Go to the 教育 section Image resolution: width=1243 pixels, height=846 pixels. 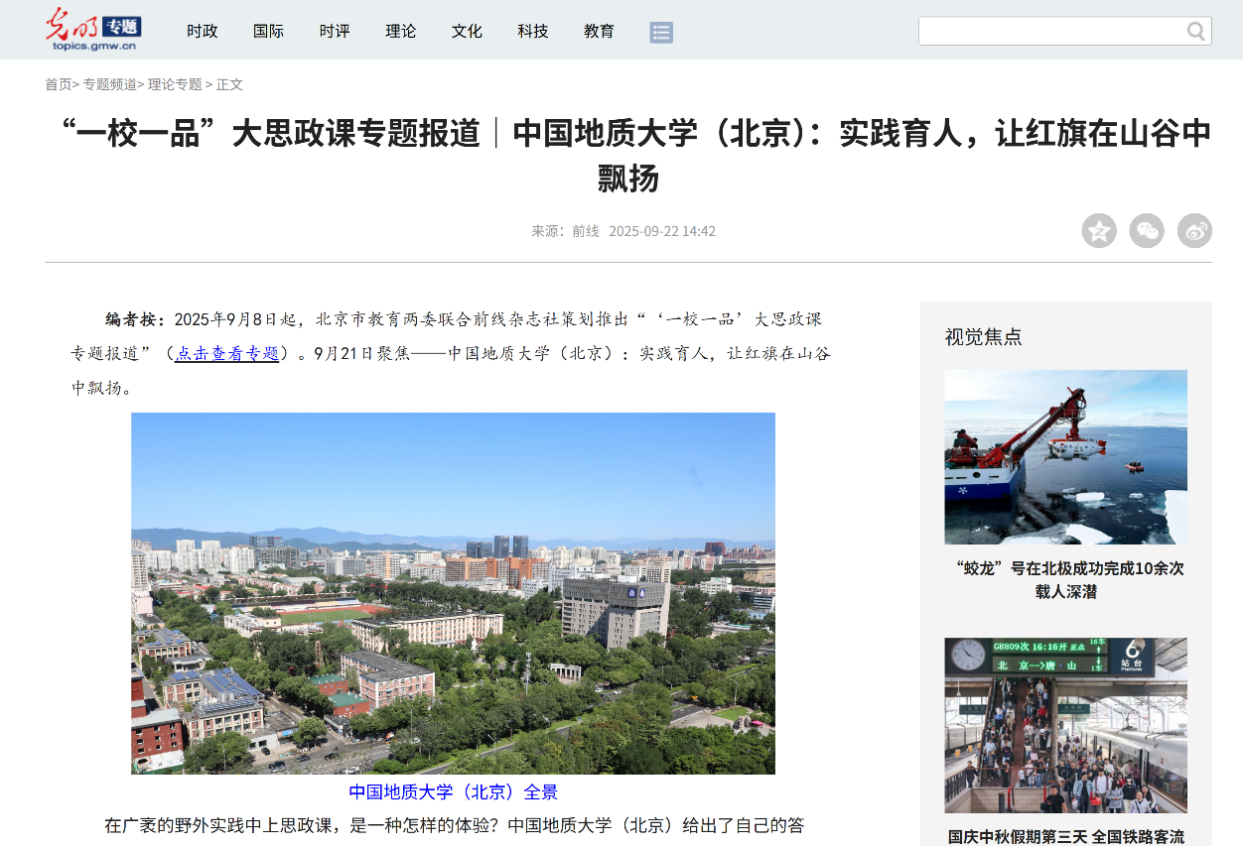[x=599, y=31]
